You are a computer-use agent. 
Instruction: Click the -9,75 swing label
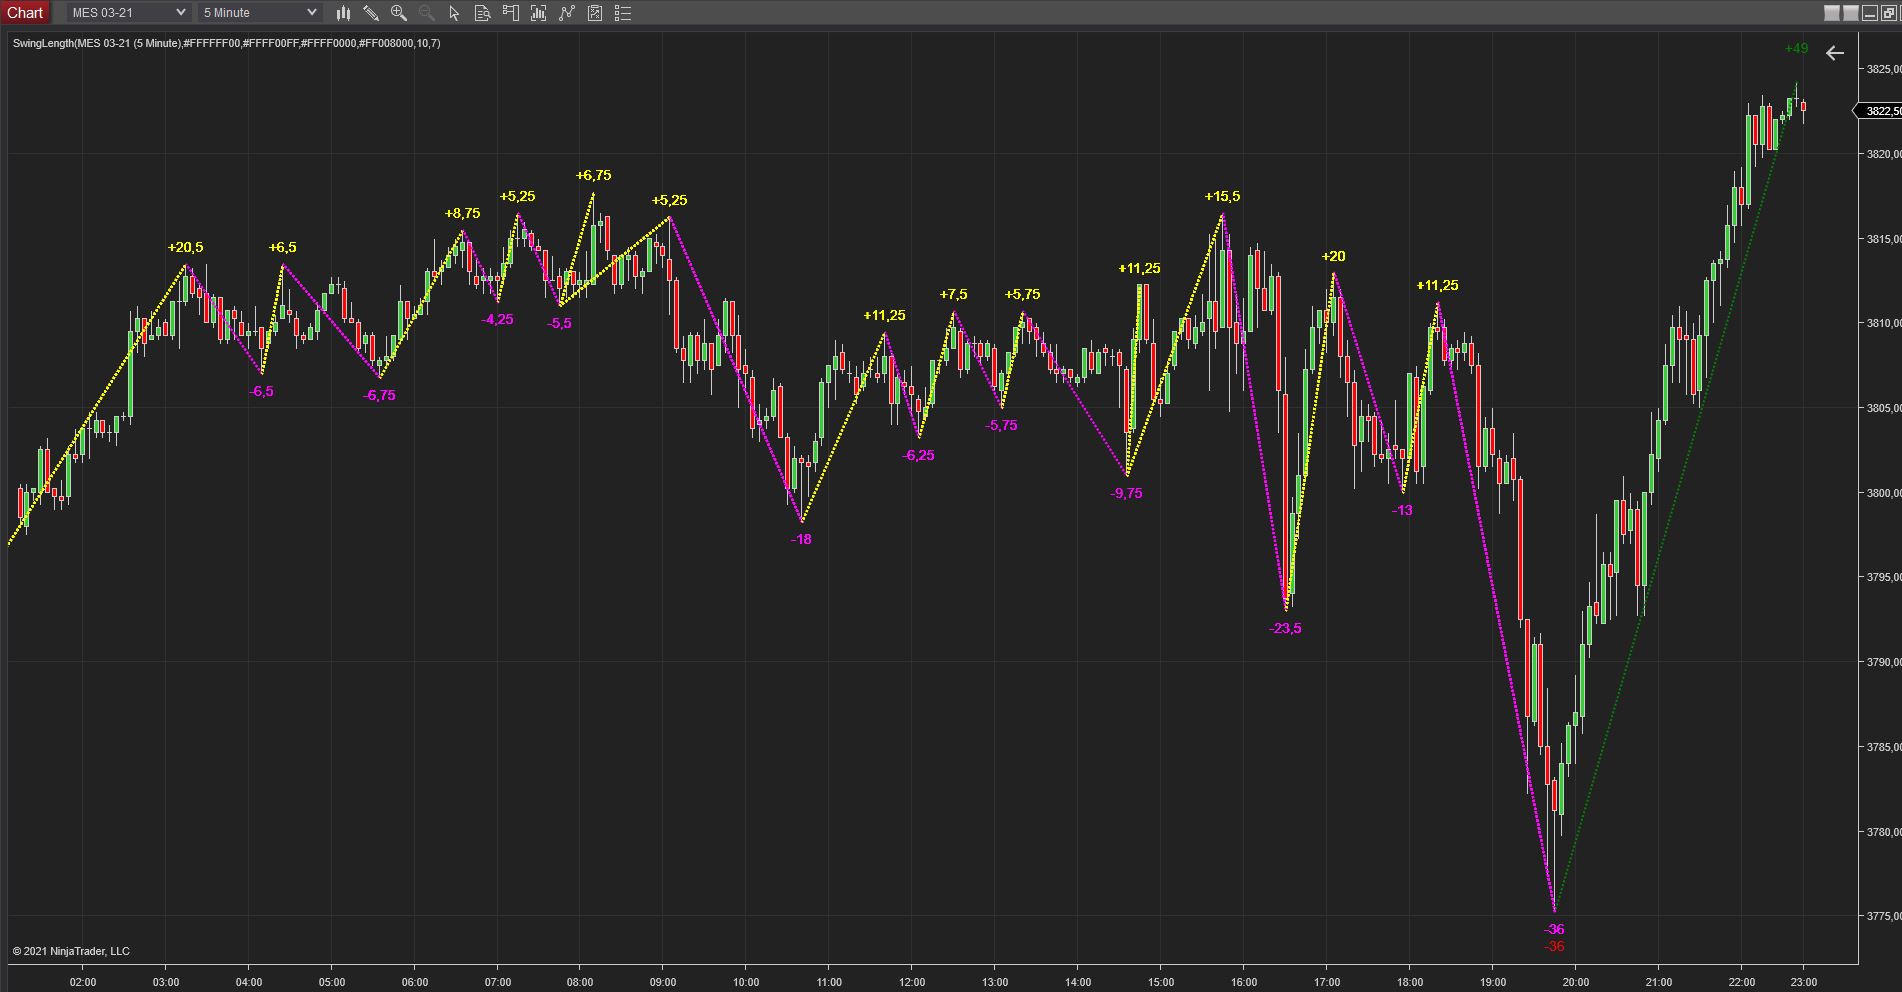[1126, 493]
